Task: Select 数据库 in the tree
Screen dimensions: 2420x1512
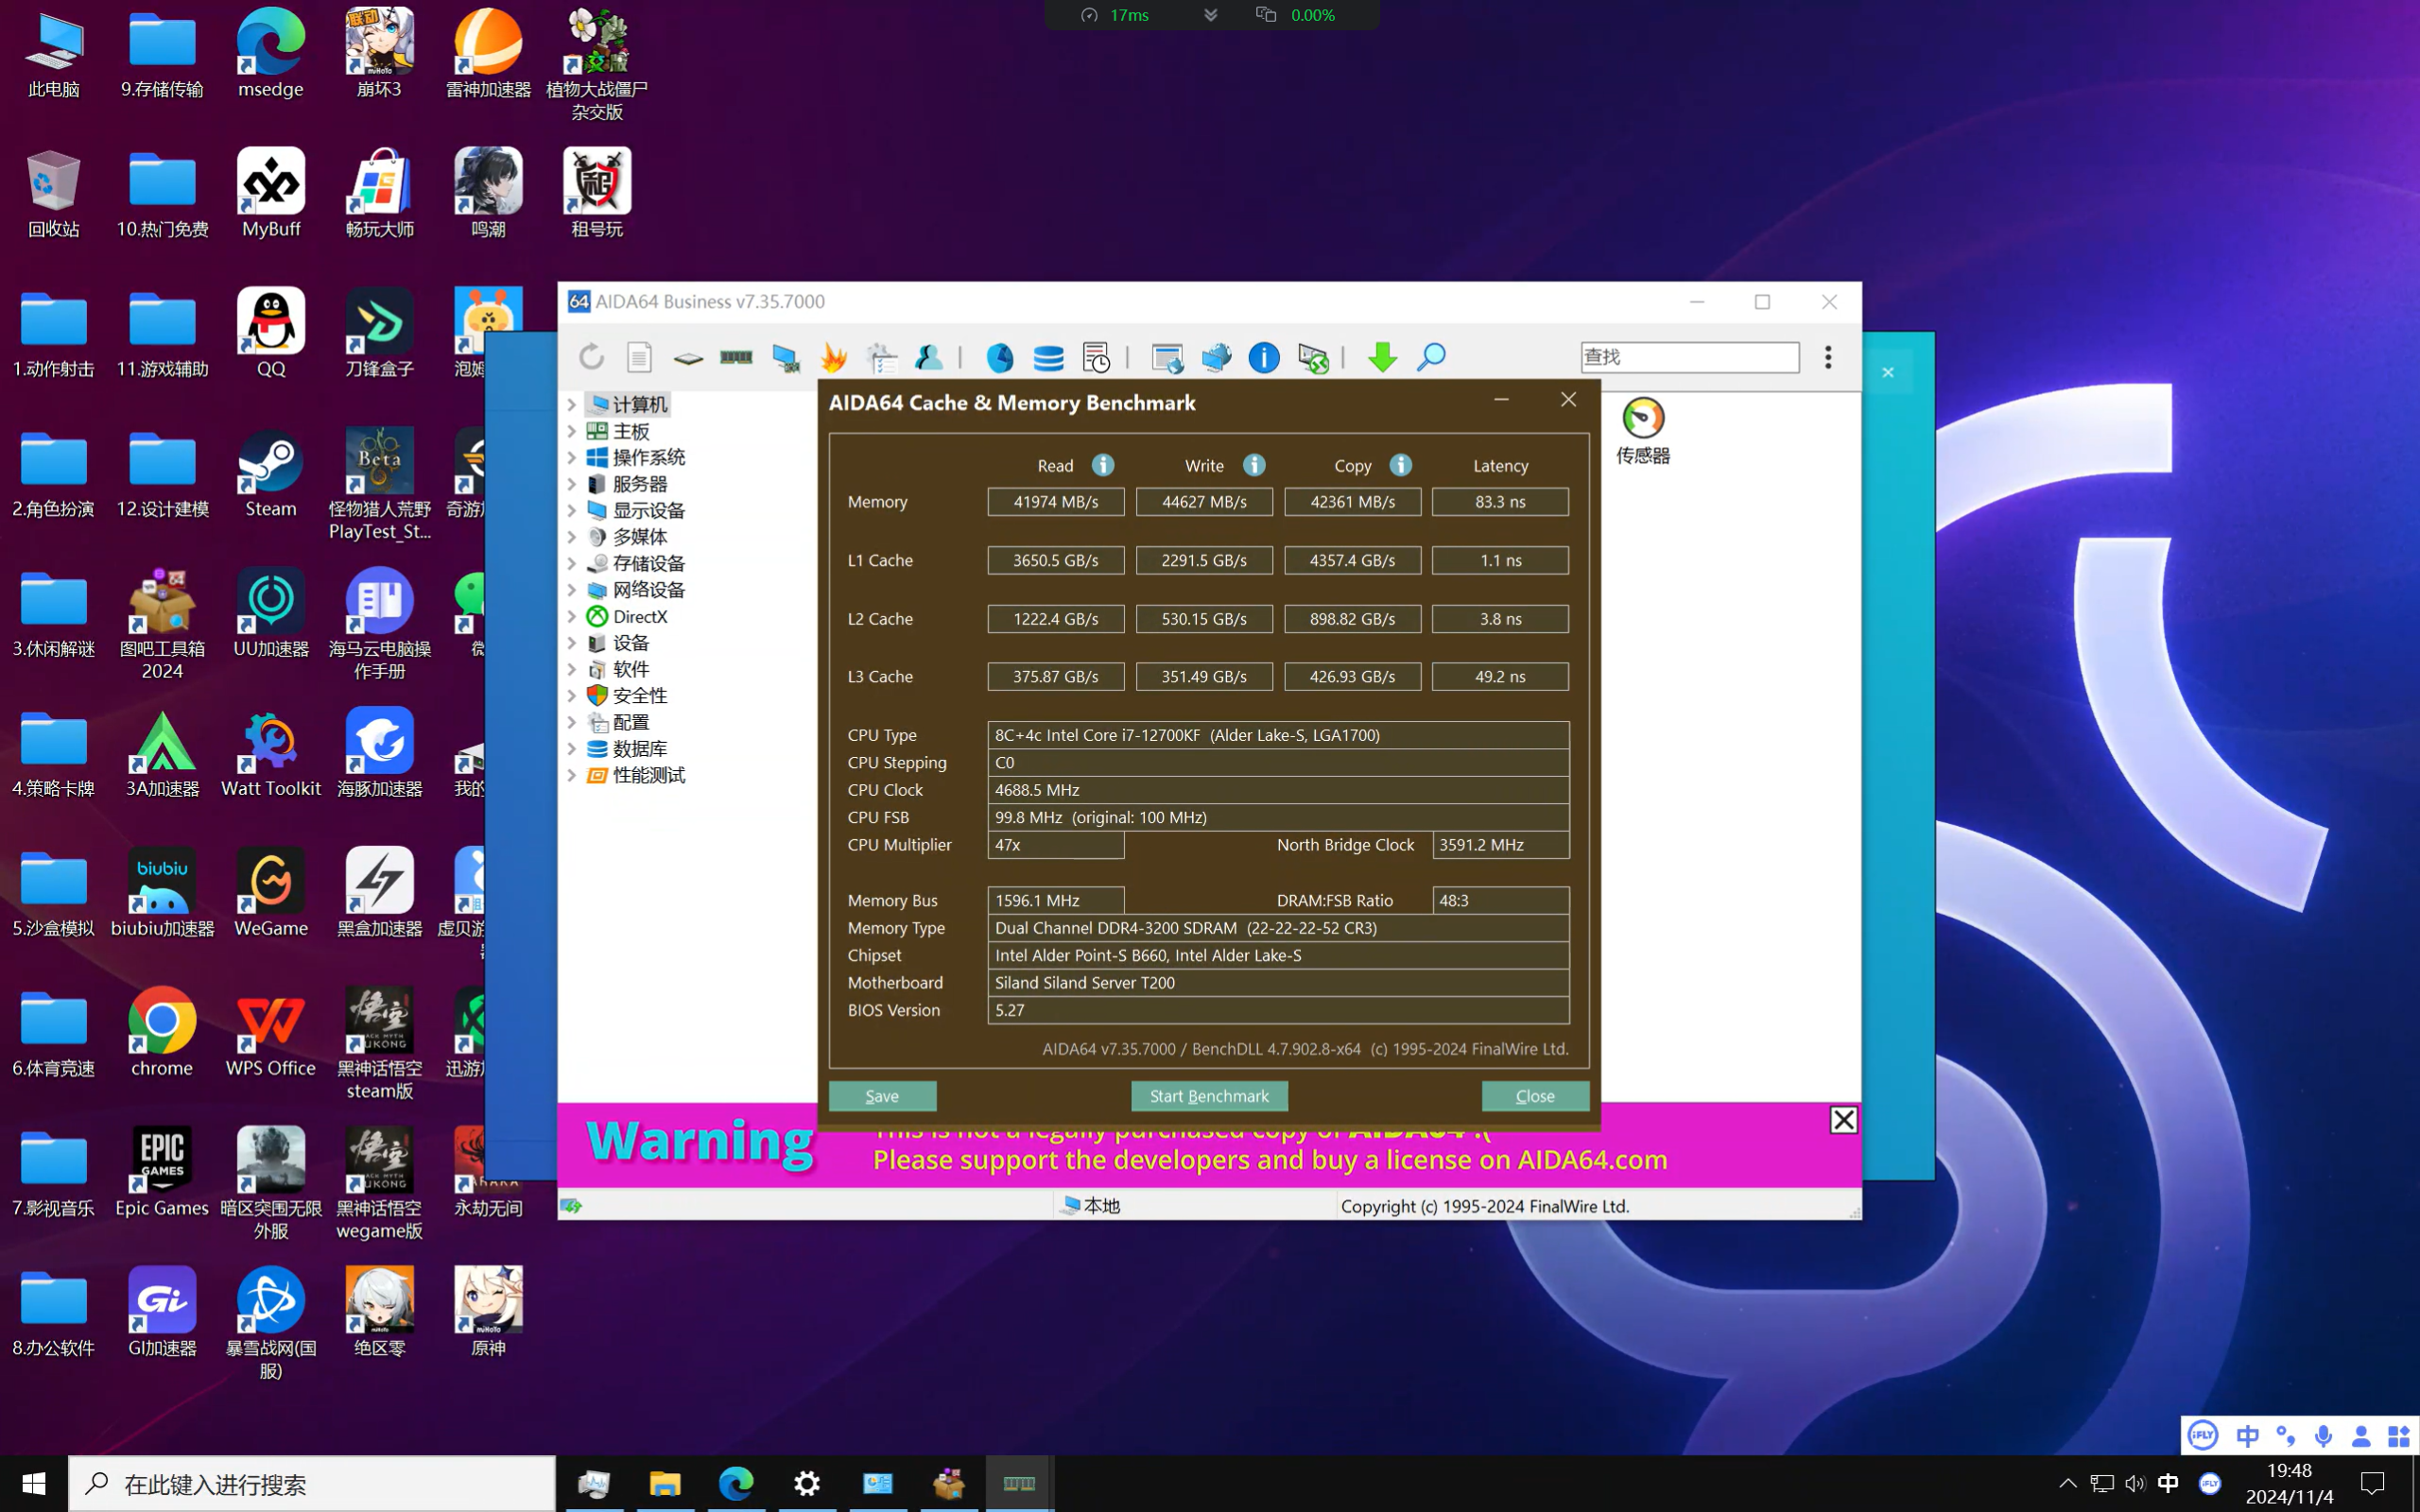Action: click(x=639, y=748)
